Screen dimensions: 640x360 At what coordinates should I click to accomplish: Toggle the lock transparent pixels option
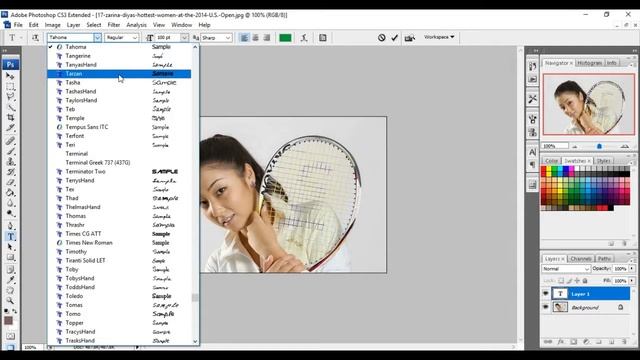pos(561,281)
